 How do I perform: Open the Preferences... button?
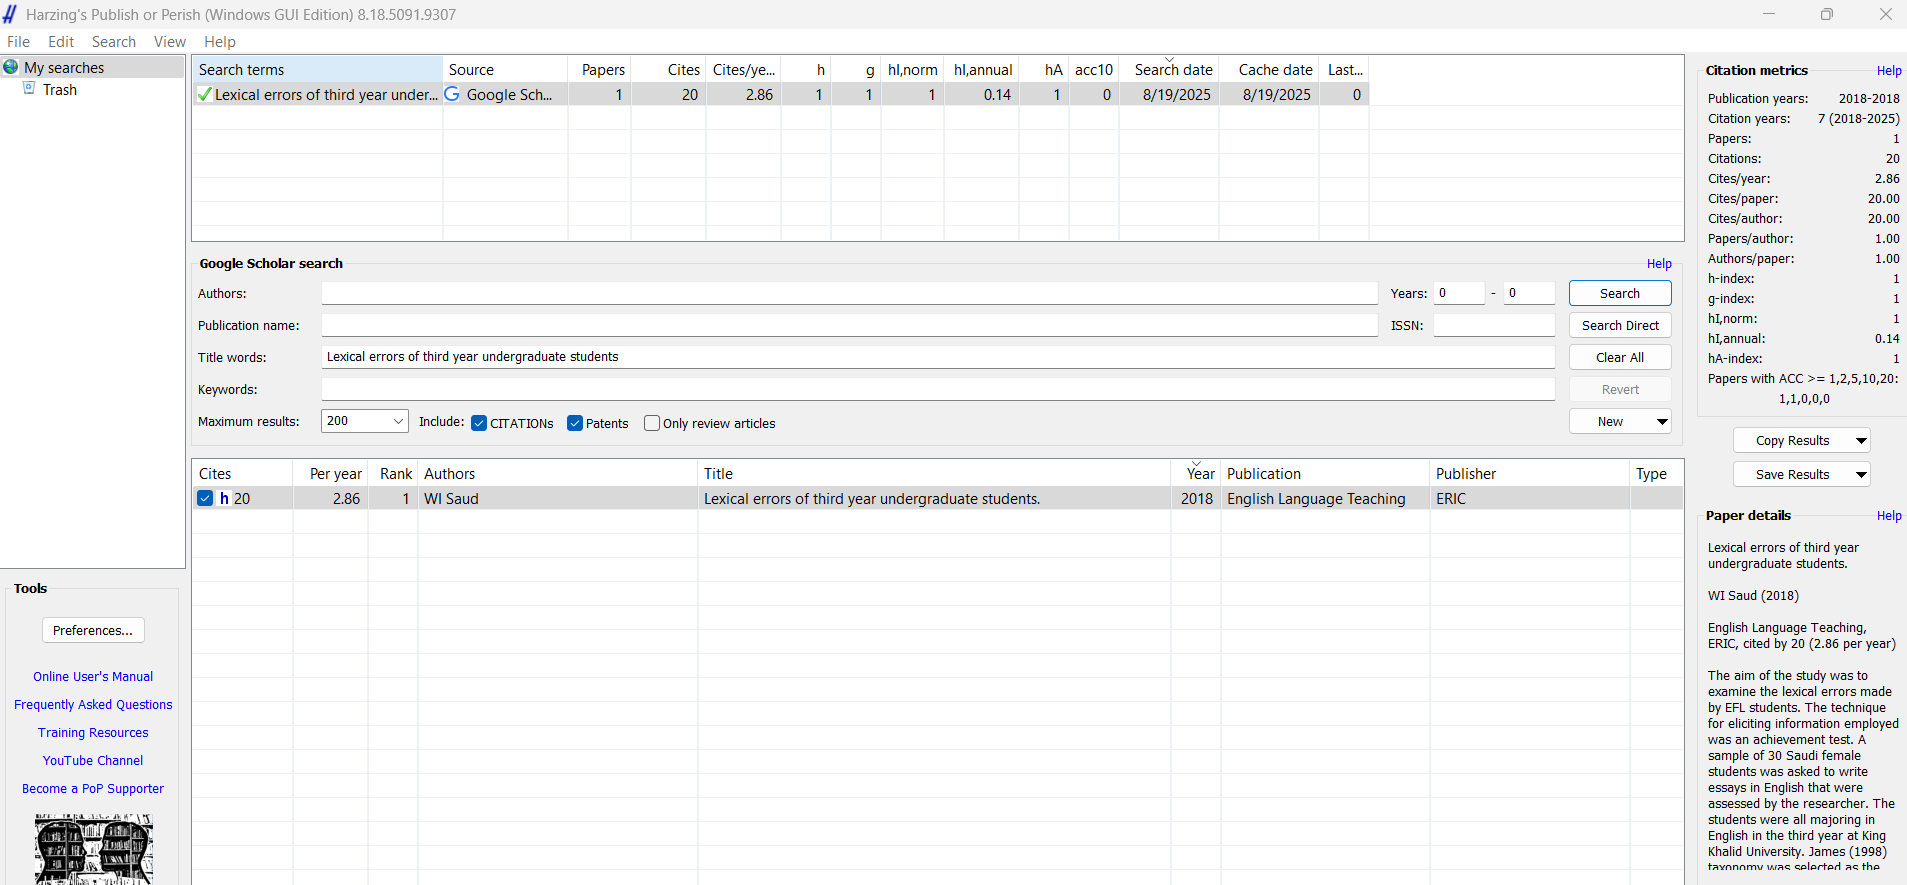[93, 630]
